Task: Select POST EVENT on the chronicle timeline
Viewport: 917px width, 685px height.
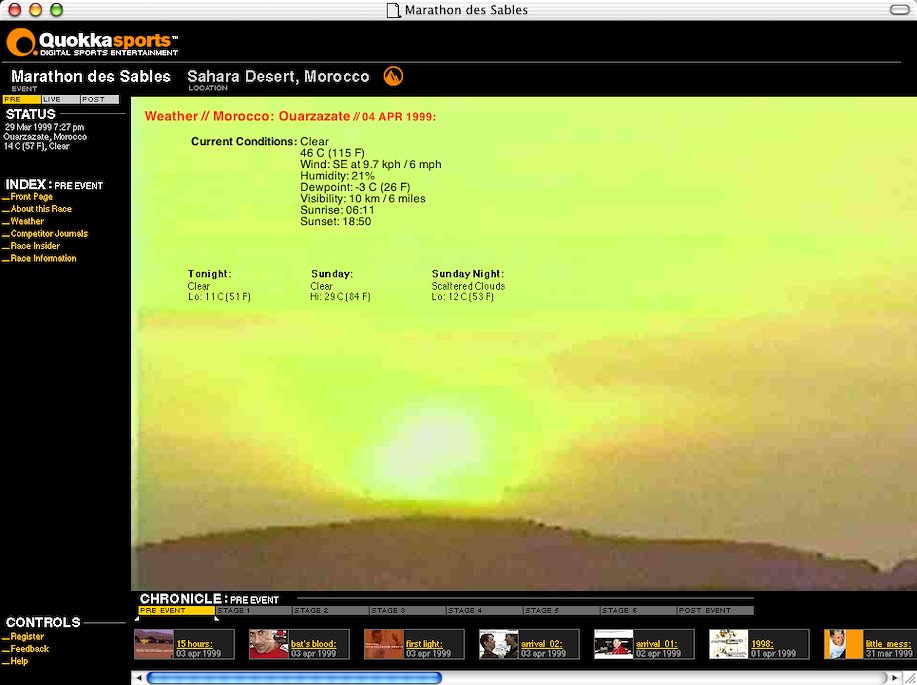Action: [716, 611]
